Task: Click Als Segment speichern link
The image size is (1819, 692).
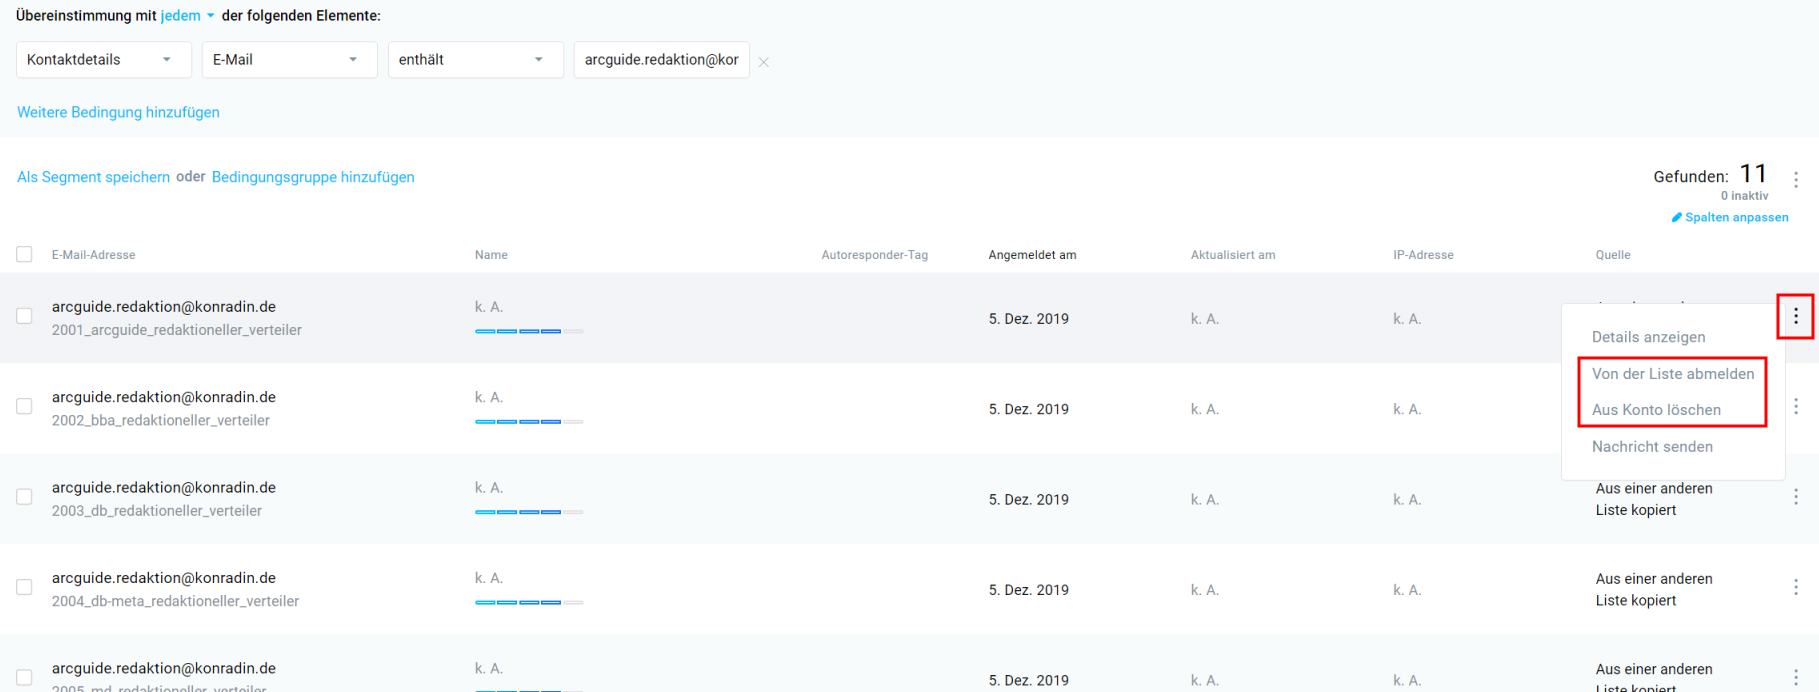Action: (x=93, y=177)
